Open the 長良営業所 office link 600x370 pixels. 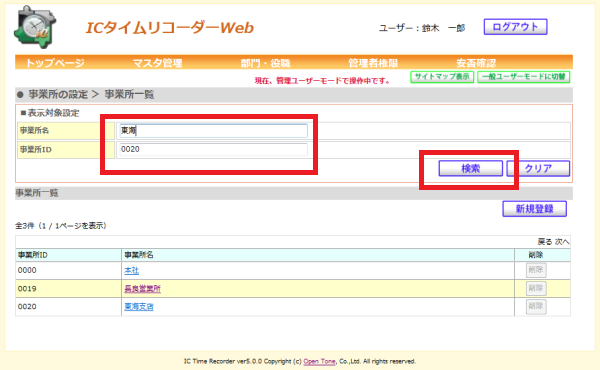point(142,289)
